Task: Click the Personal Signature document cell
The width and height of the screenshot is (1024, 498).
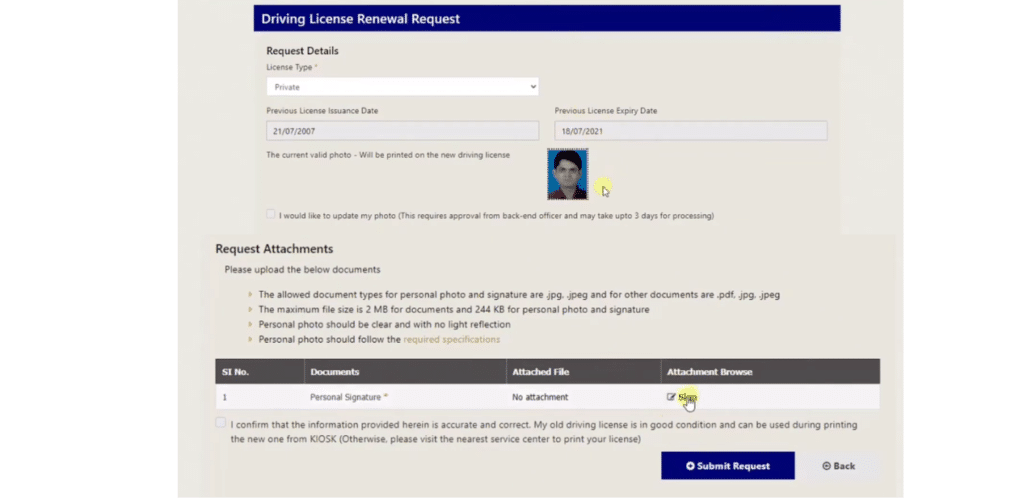Action: 405,397
